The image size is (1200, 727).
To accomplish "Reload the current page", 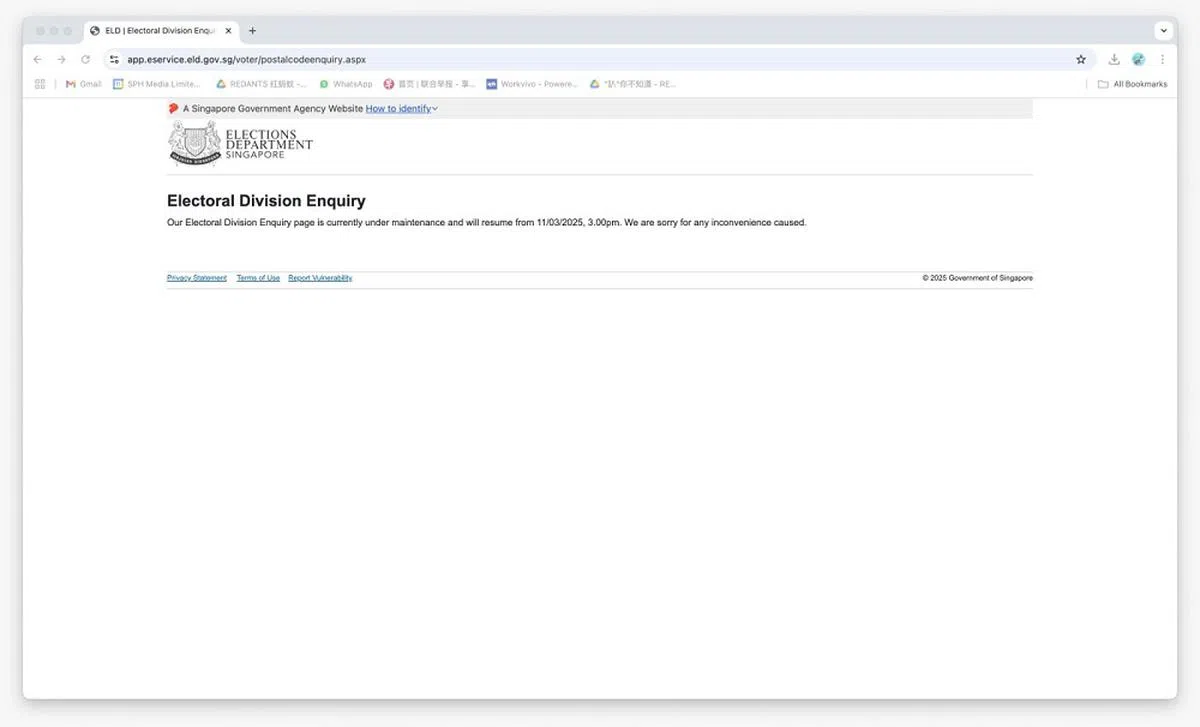I will [85, 60].
